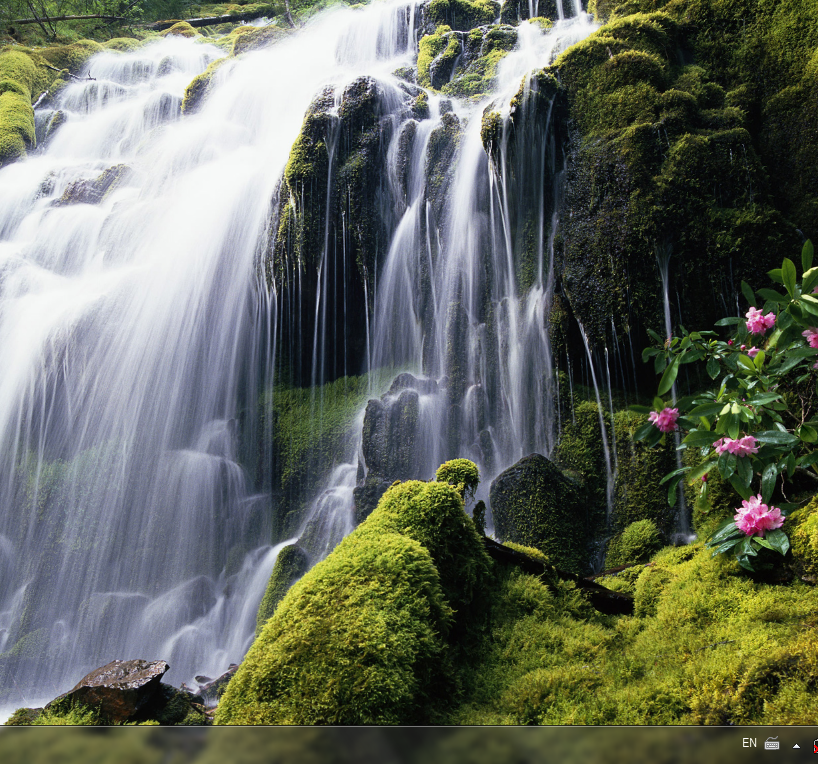Open the touch keyboard tray icon
Image resolution: width=818 pixels, height=764 pixels.
772,743
